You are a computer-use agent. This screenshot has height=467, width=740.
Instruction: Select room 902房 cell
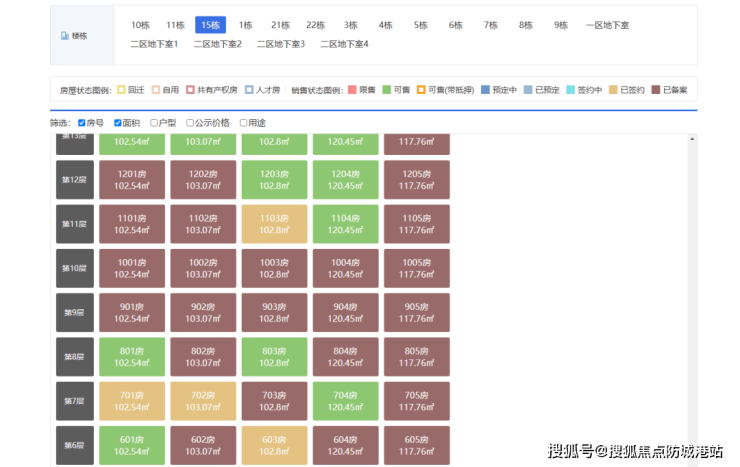(203, 313)
